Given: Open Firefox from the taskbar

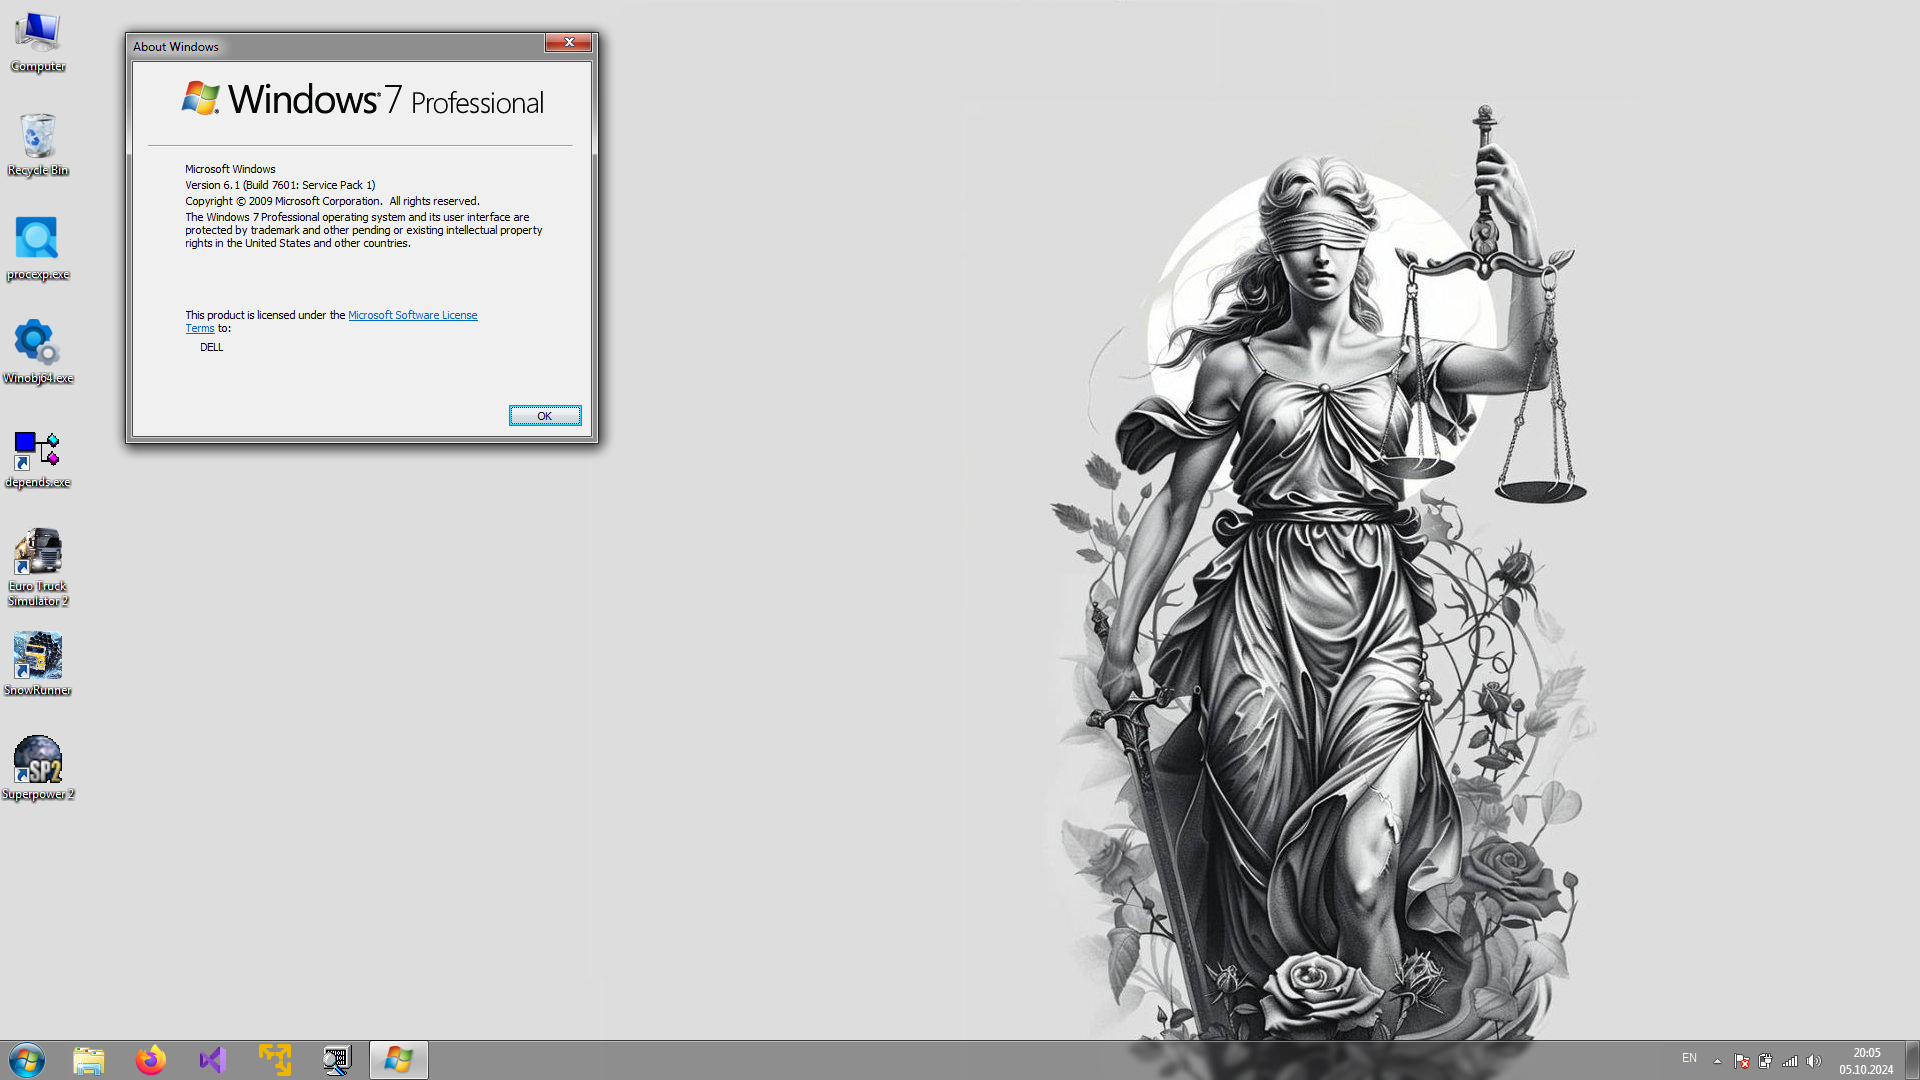Looking at the screenshot, I should [151, 1060].
